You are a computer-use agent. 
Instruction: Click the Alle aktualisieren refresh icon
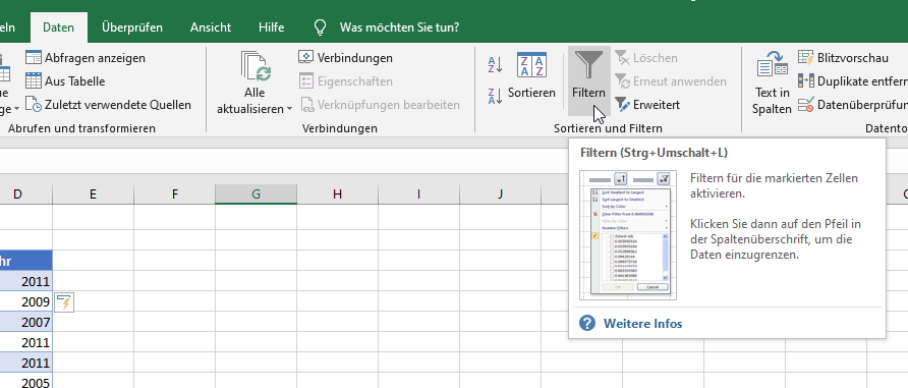[x=255, y=67]
